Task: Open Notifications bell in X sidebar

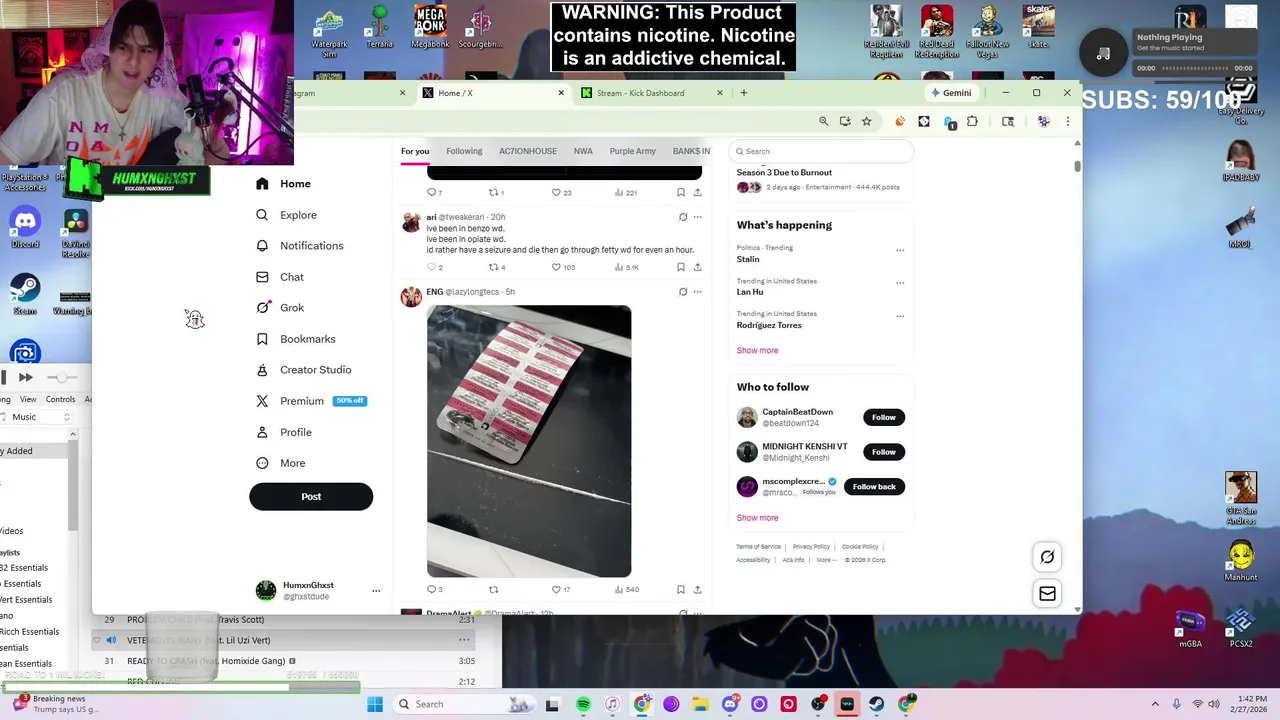Action: coord(262,246)
